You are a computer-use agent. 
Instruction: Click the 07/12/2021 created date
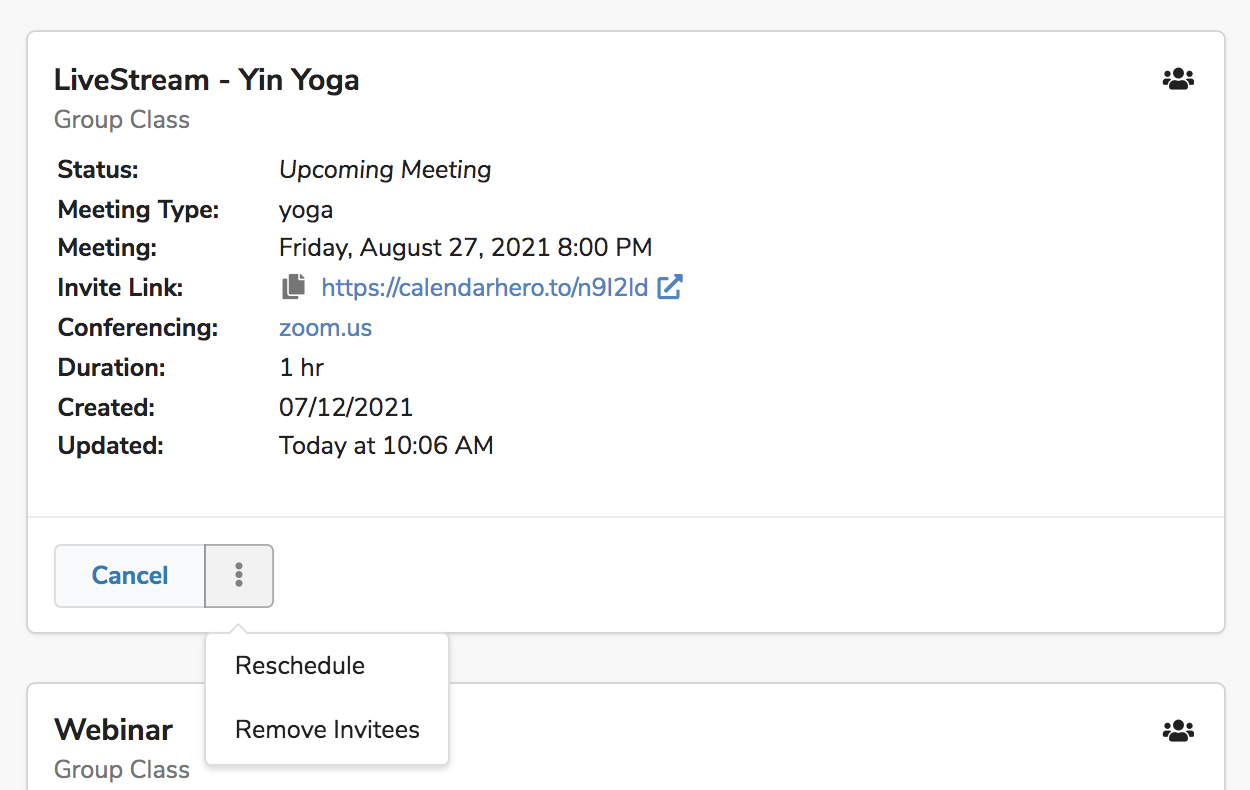[346, 407]
